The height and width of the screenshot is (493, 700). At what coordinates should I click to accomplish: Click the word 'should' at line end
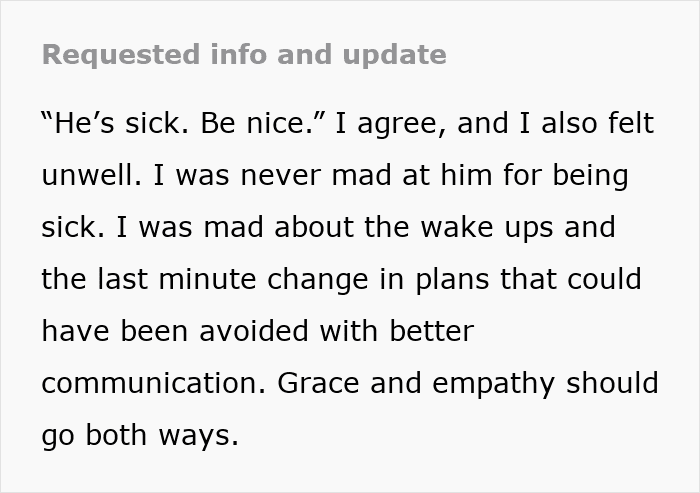click(x=612, y=383)
